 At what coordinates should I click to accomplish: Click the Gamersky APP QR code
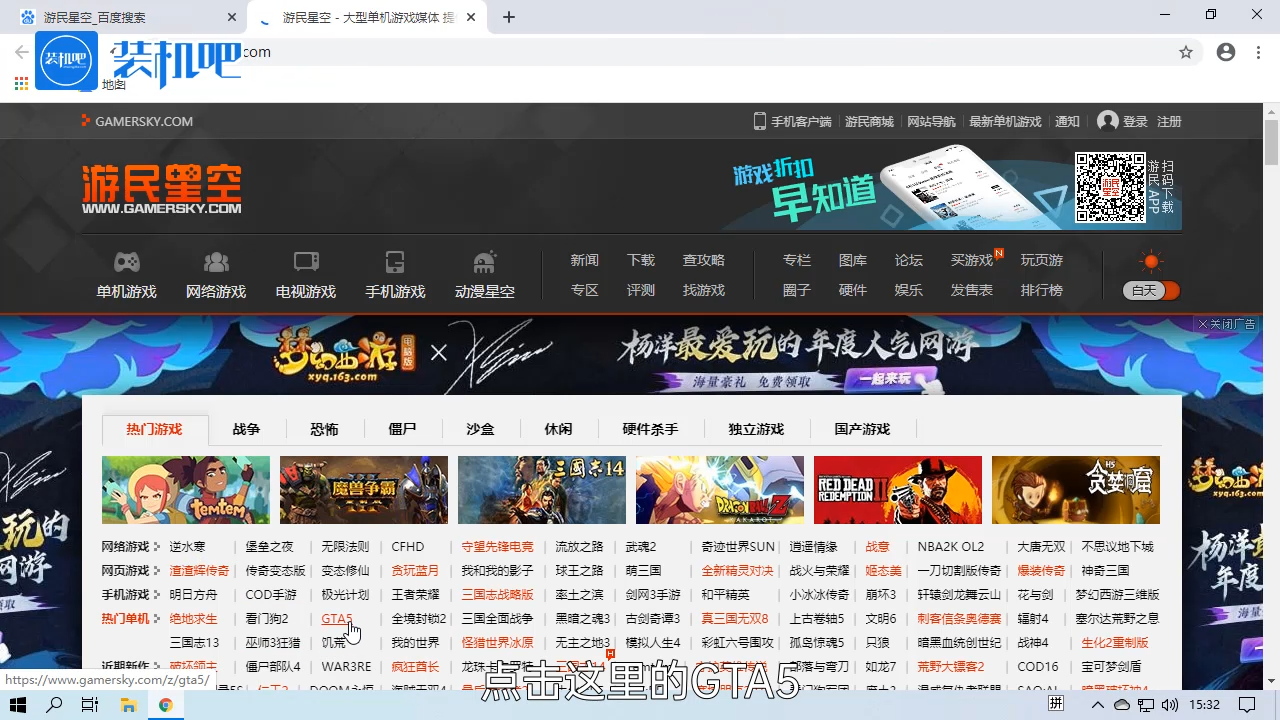(x=1110, y=186)
